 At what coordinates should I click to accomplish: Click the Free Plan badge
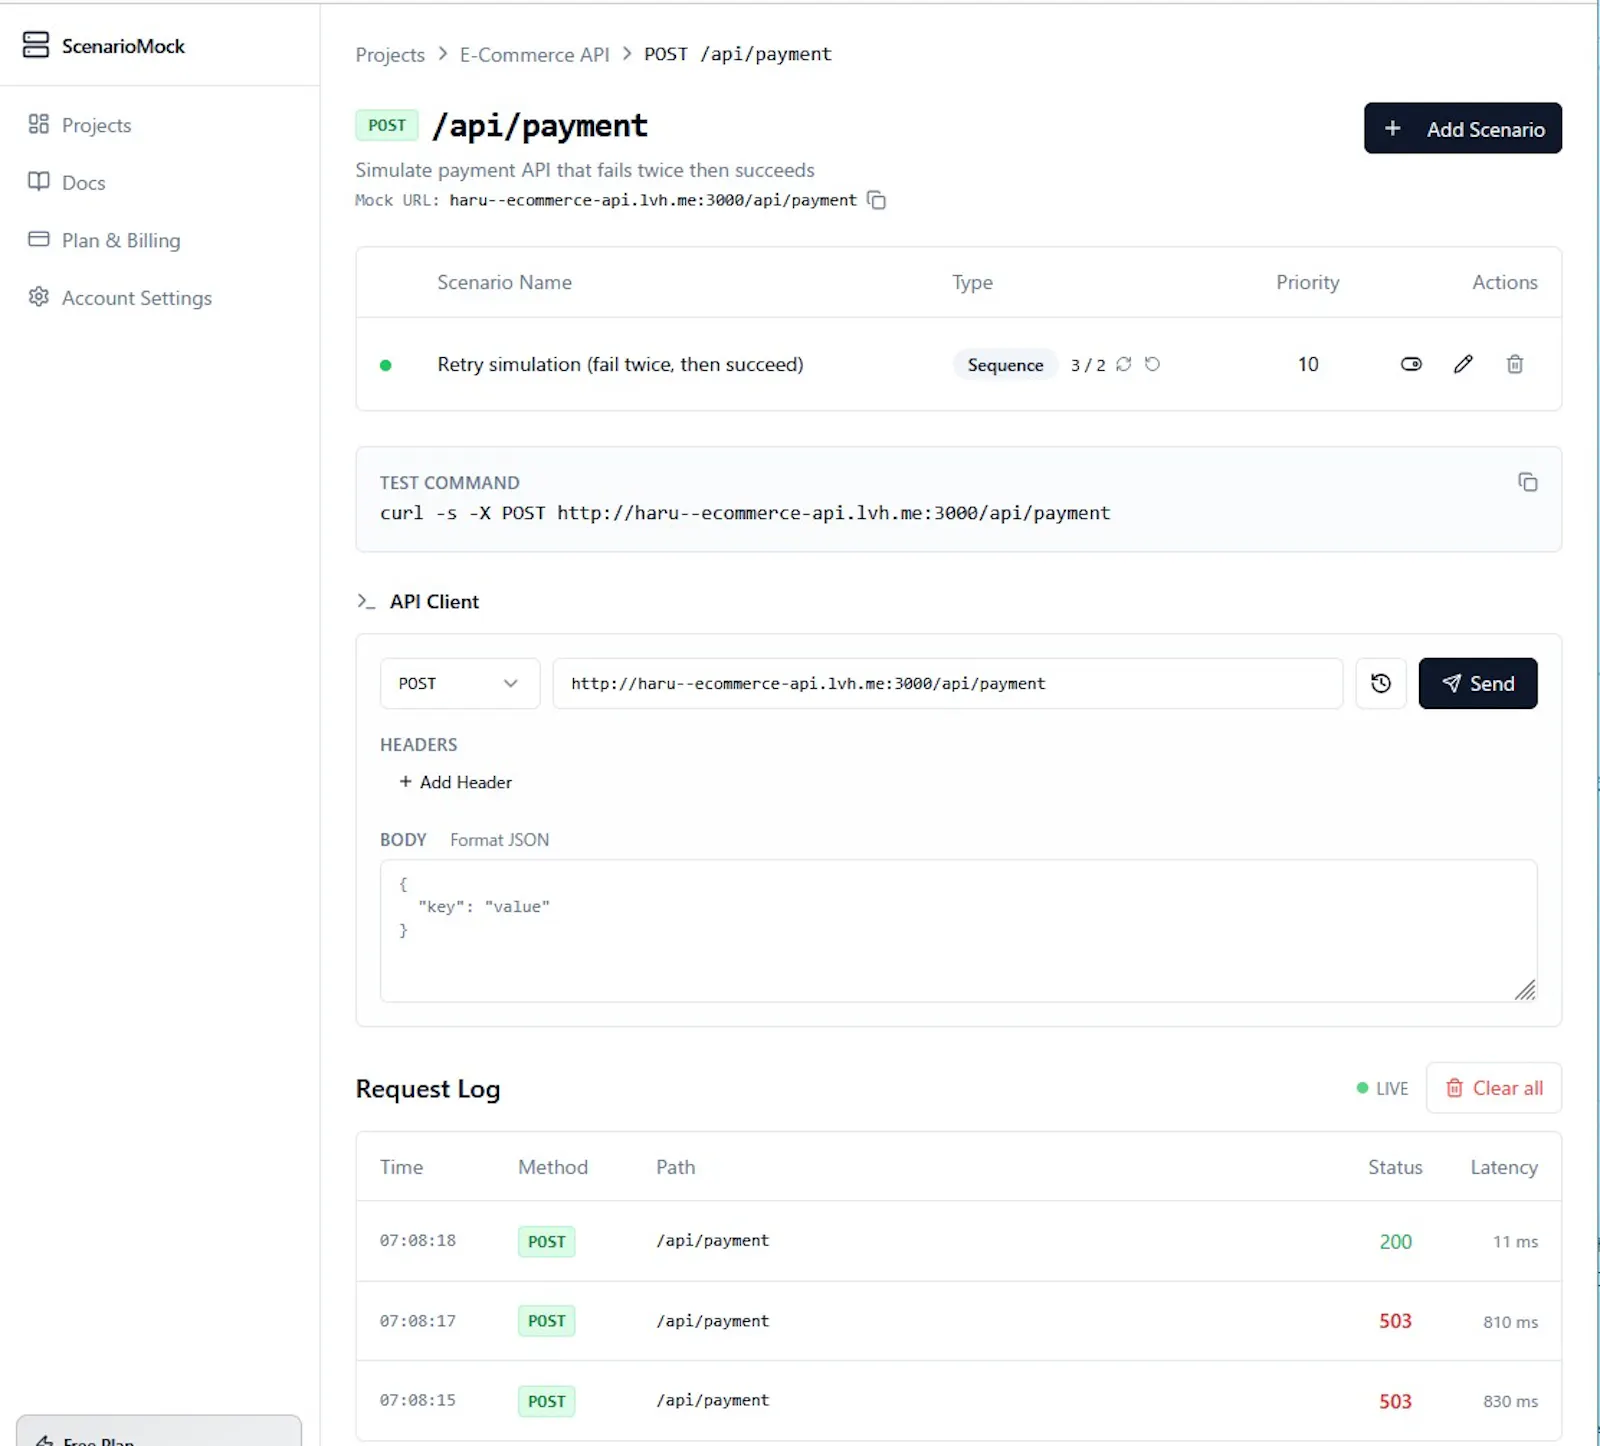[x=159, y=1432]
